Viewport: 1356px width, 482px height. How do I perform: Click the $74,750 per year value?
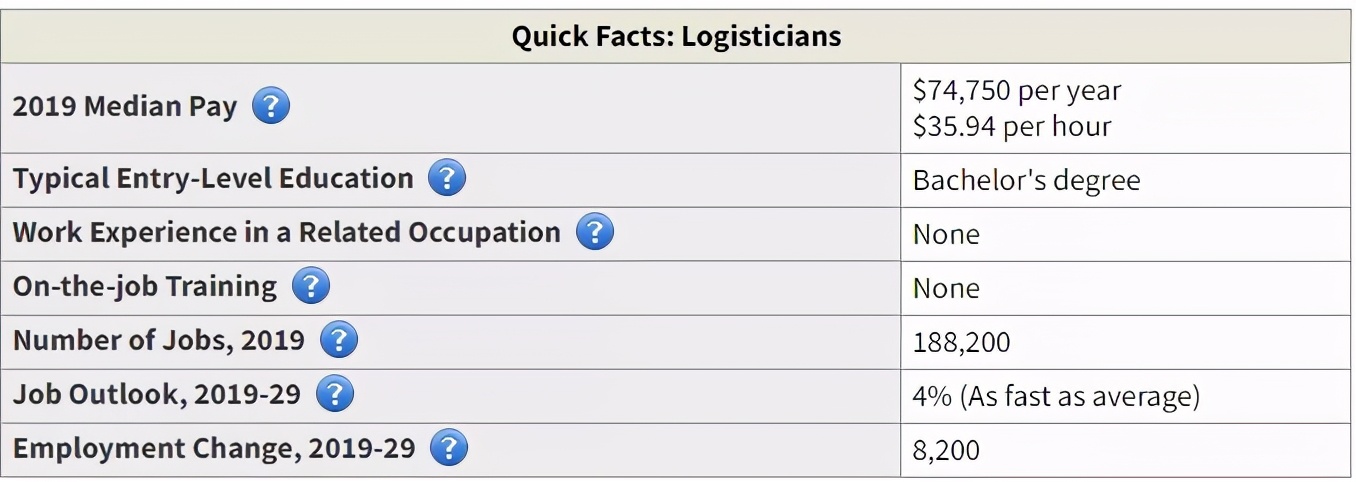pos(1017,91)
